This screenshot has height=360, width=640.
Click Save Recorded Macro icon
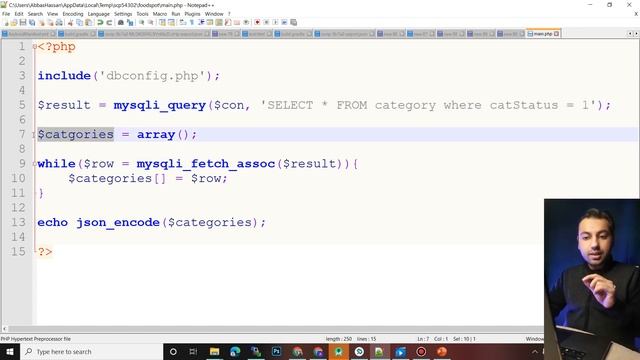293,22
